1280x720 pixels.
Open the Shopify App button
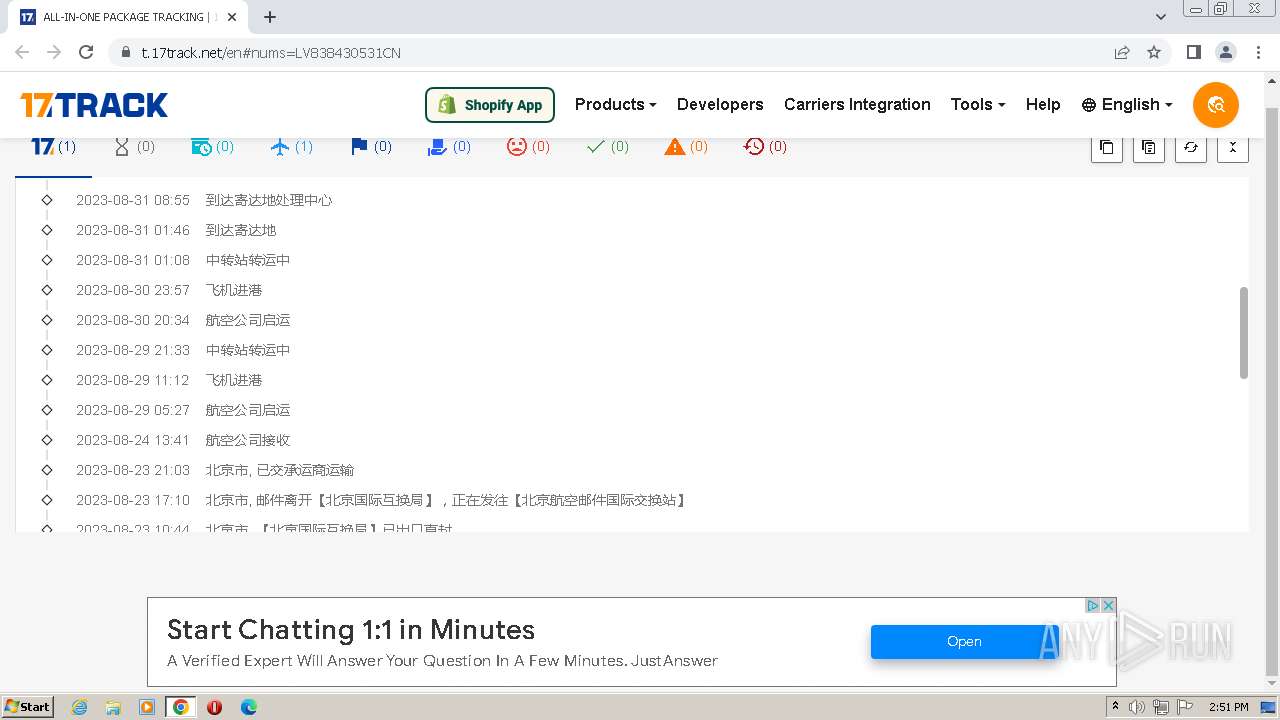[490, 105]
